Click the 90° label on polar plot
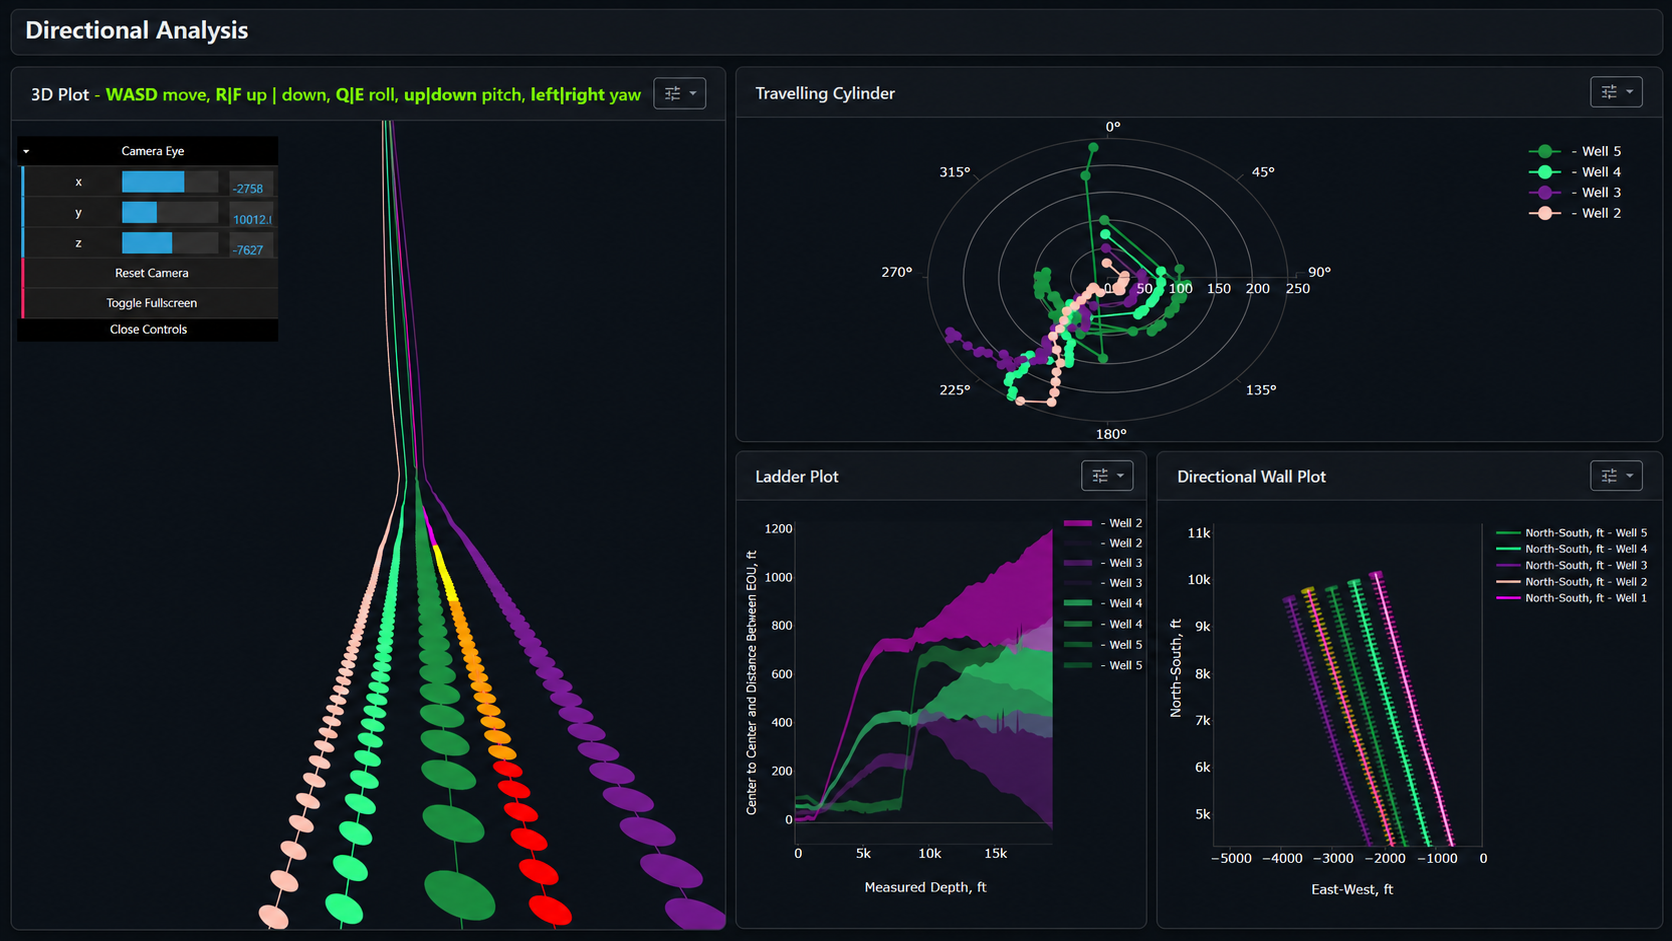The image size is (1672, 941). (x=1320, y=272)
